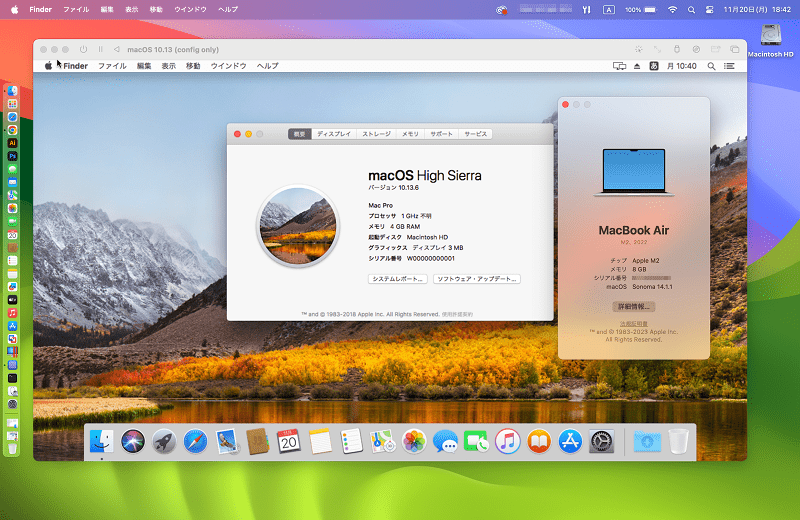Open host Control Center in menu bar
800x520 pixels.
(709, 9)
